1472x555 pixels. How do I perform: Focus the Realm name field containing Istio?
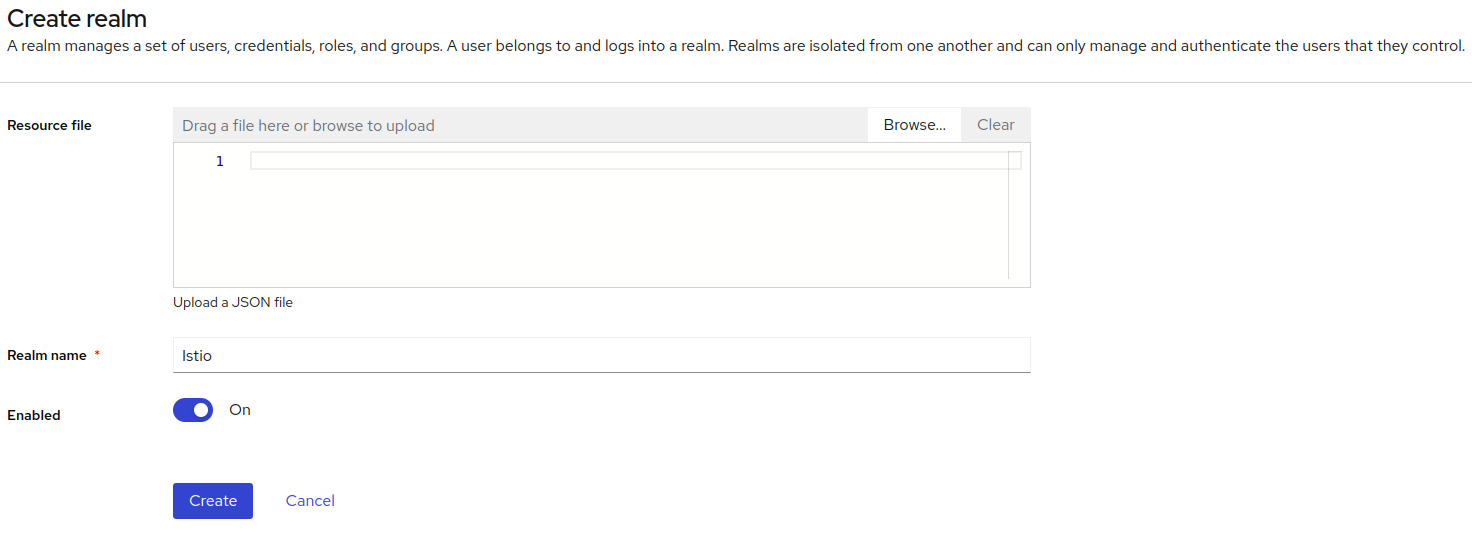tap(601, 355)
